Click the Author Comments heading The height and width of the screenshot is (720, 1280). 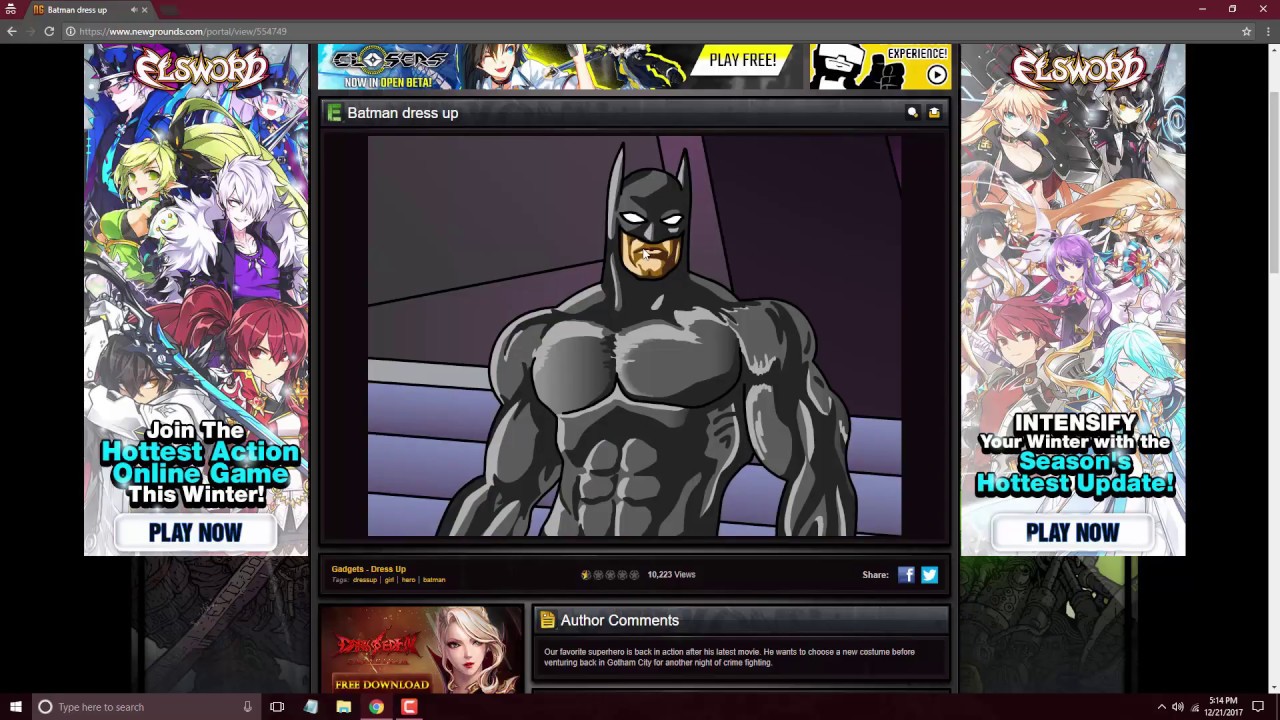pos(620,621)
